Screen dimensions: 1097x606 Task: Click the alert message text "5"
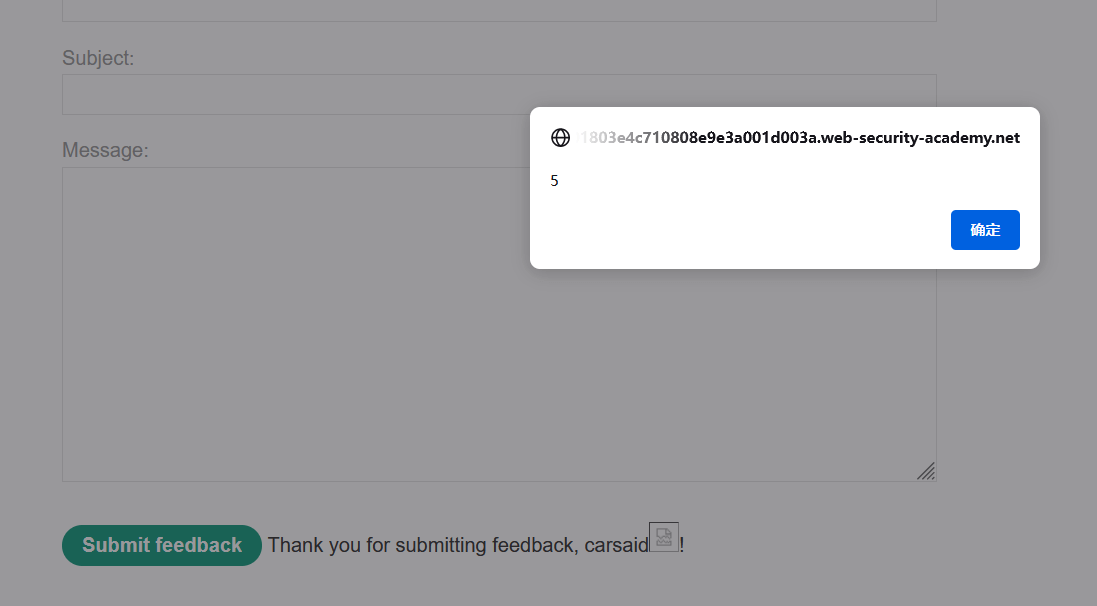[x=554, y=181]
